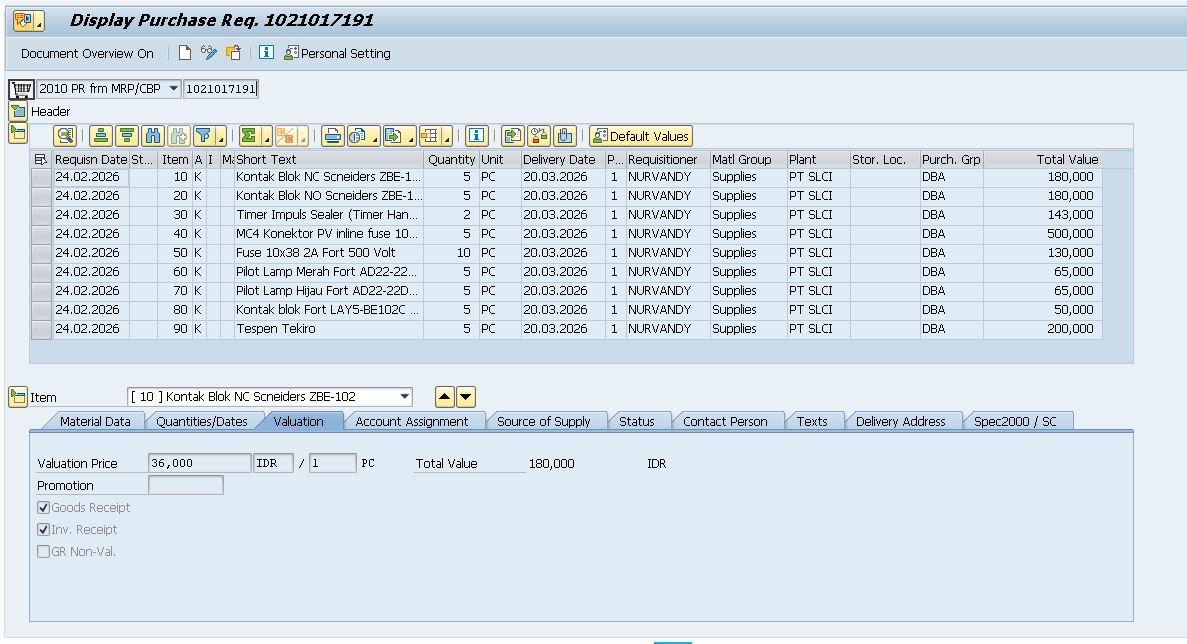Toggle the Goods Receipt checkbox
The height and width of the screenshot is (644, 1187).
click(44, 508)
